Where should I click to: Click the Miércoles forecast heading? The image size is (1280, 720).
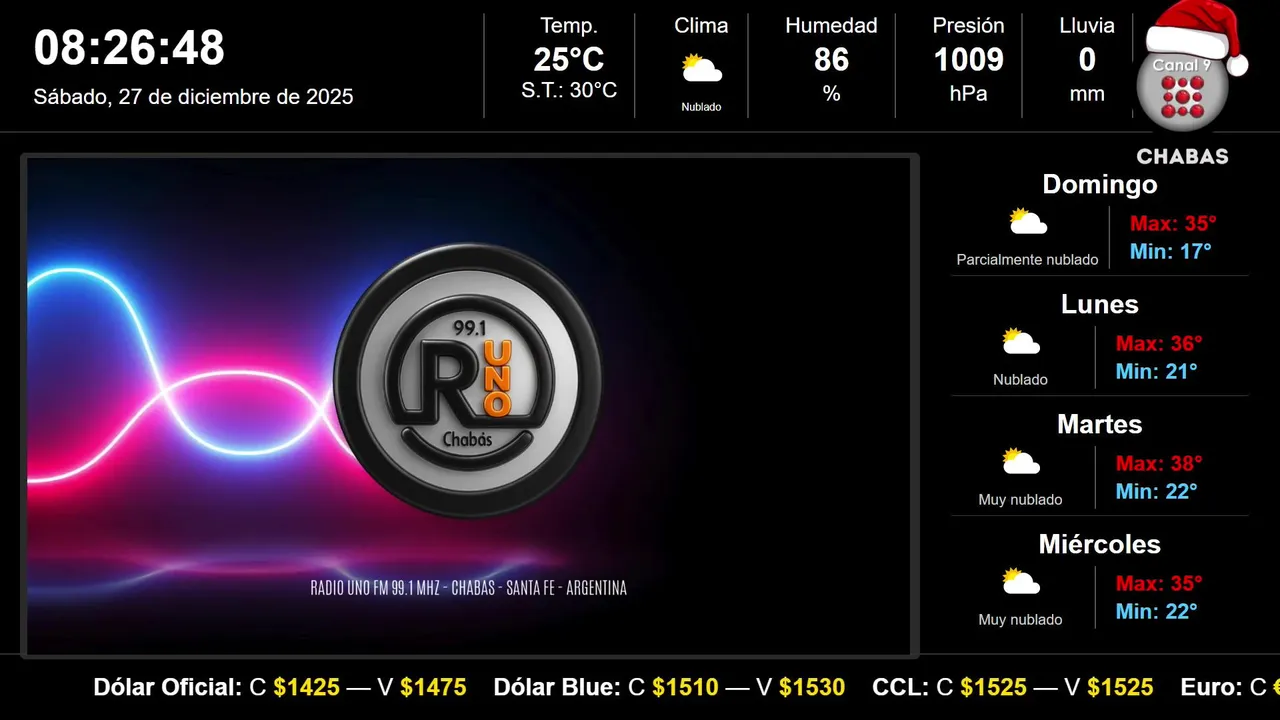click(1099, 544)
